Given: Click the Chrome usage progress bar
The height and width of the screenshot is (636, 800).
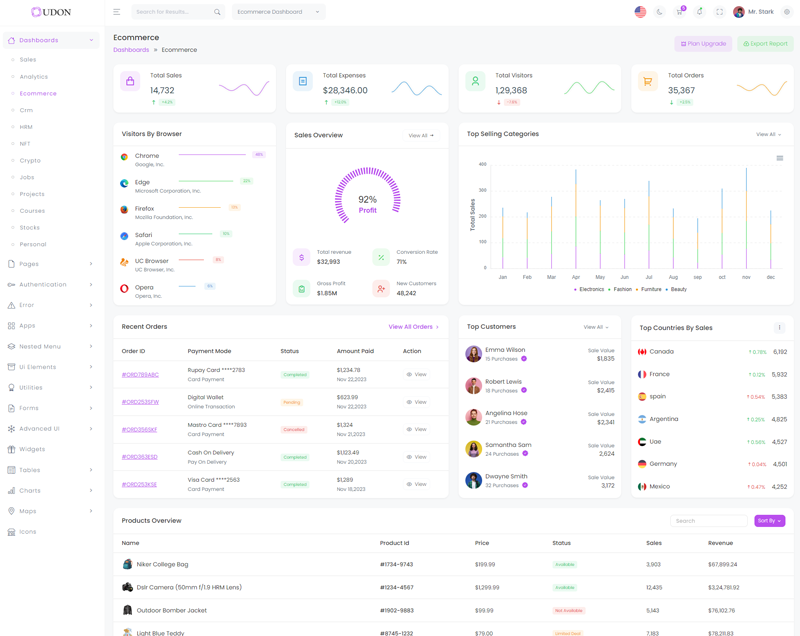Looking at the screenshot, I should pos(212,155).
